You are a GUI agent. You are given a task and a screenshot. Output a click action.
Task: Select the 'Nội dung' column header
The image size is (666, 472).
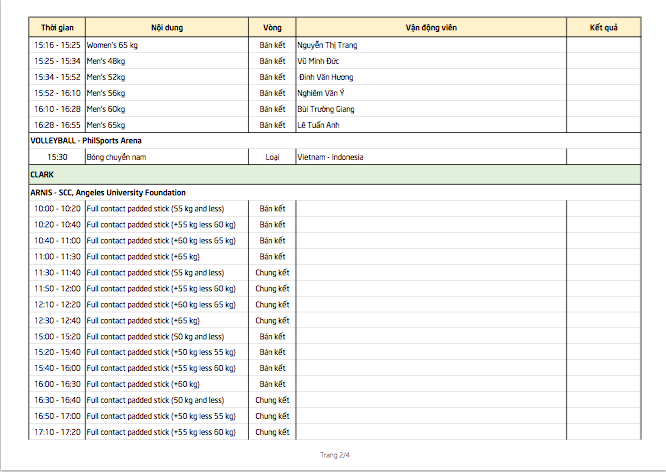[x=166, y=27]
